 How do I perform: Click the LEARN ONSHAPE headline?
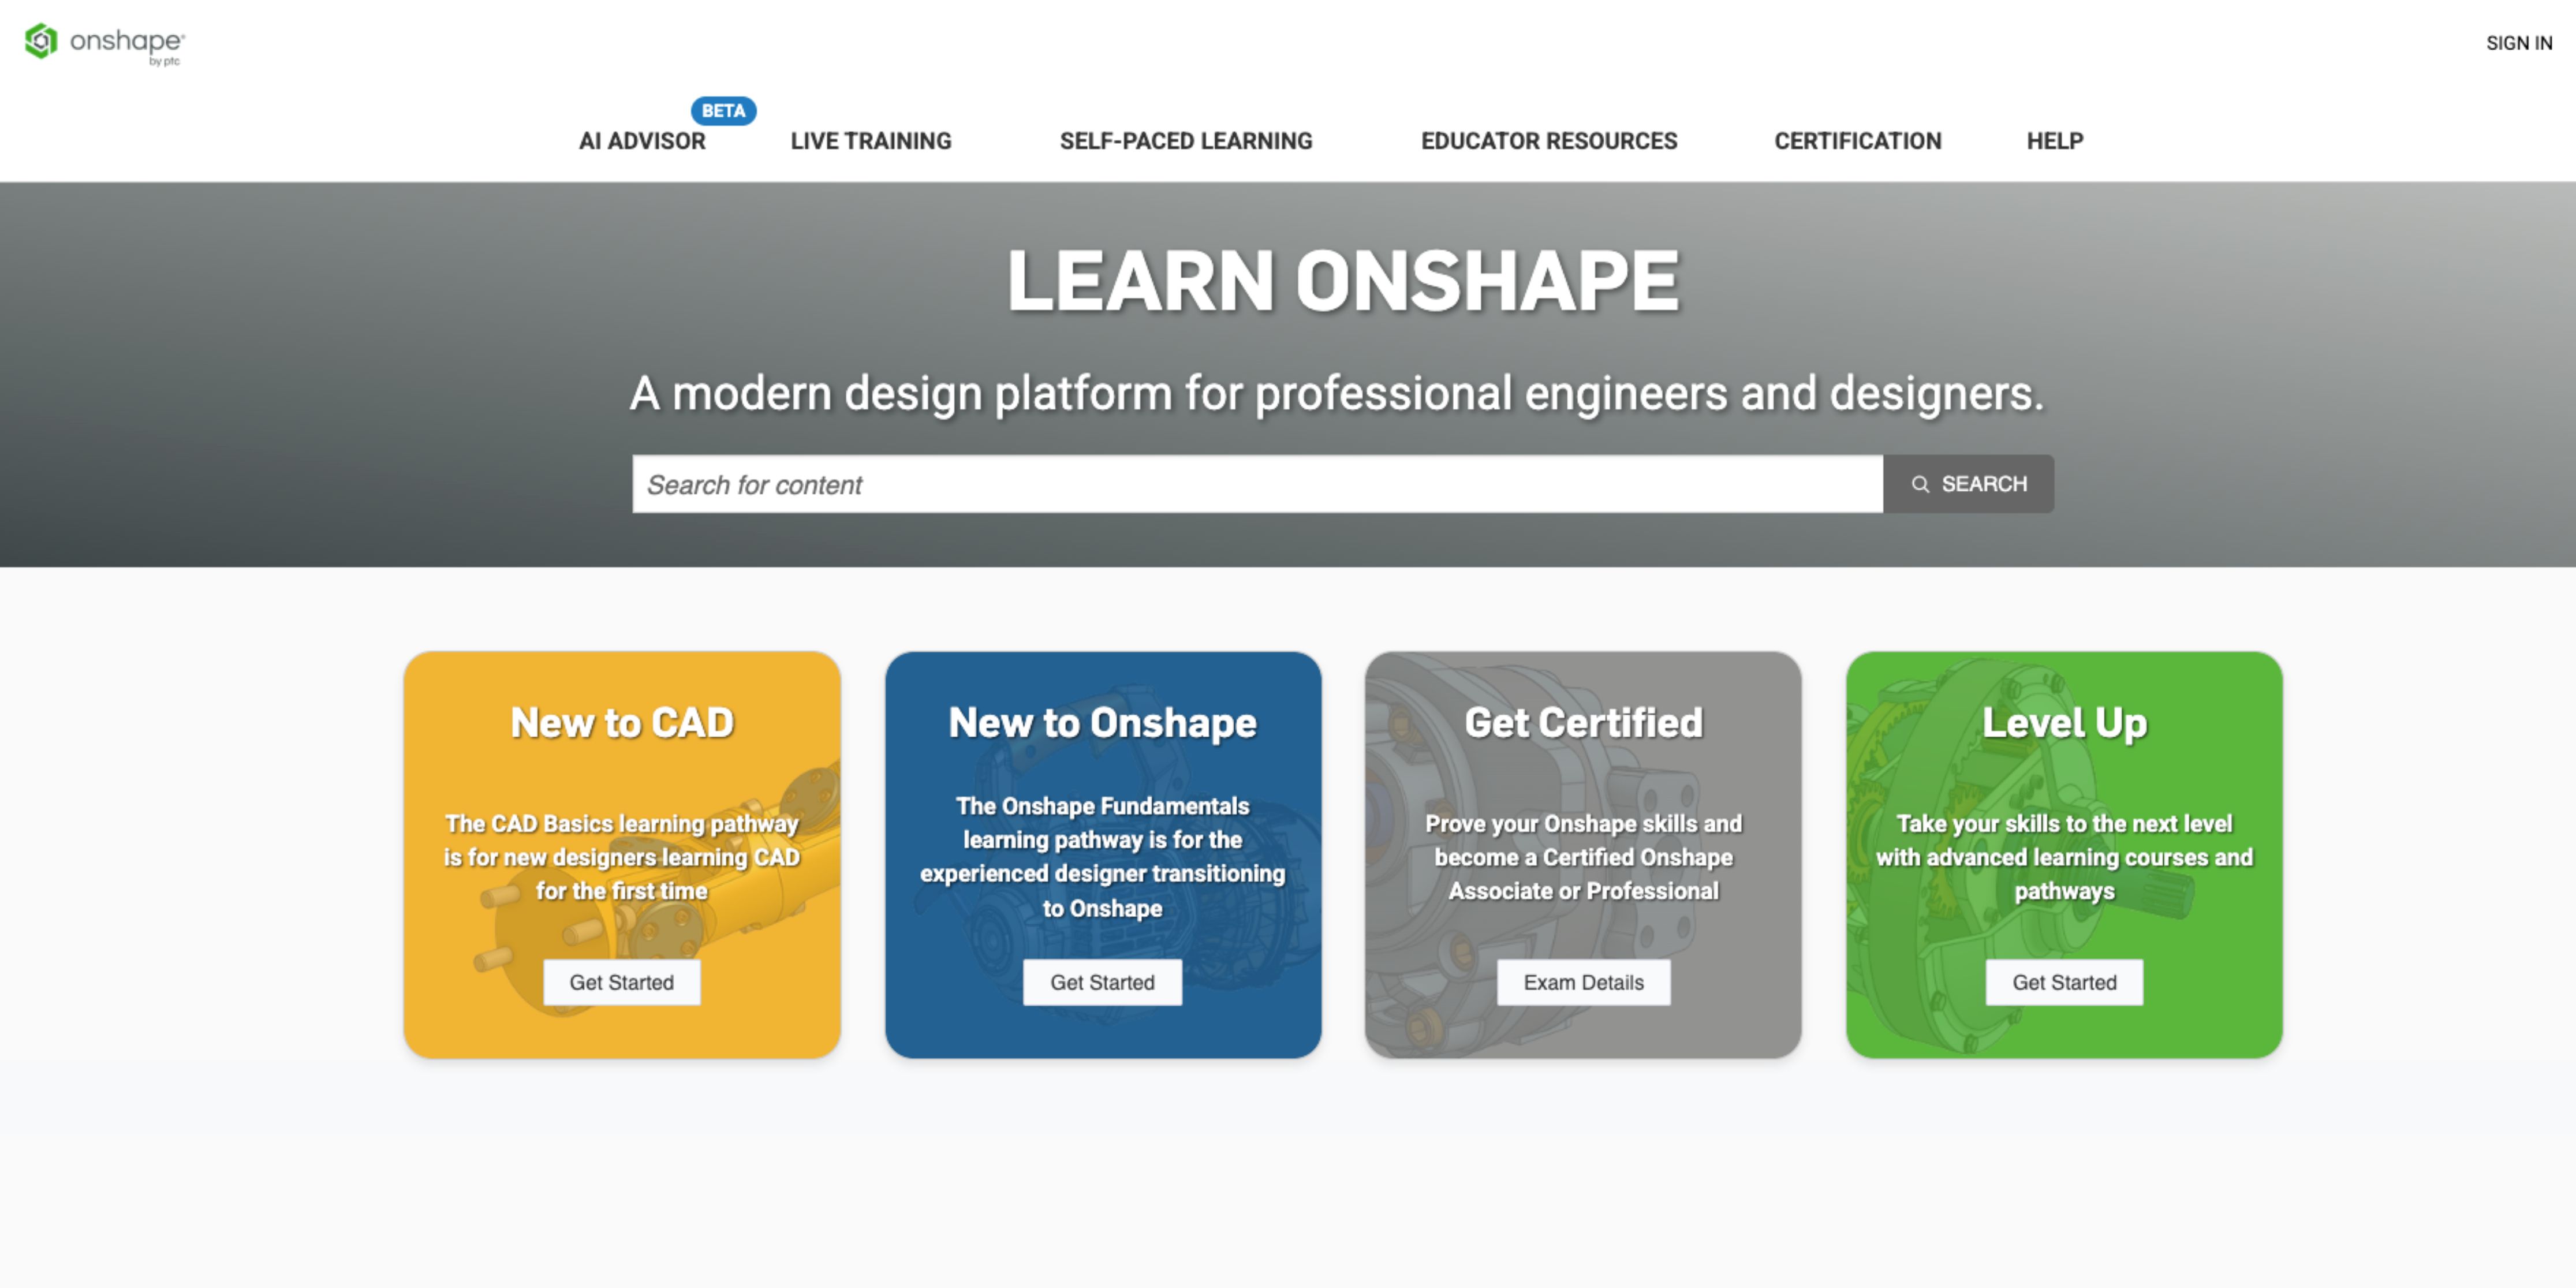[x=1343, y=281]
